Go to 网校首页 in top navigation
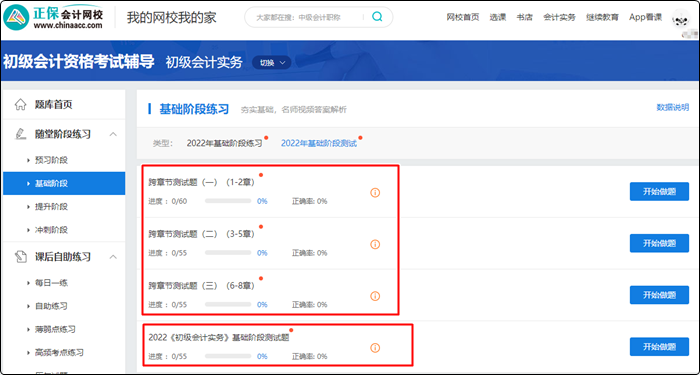The width and height of the screenshot is (700, 375). pyautogui.click(x=462, y=17)
